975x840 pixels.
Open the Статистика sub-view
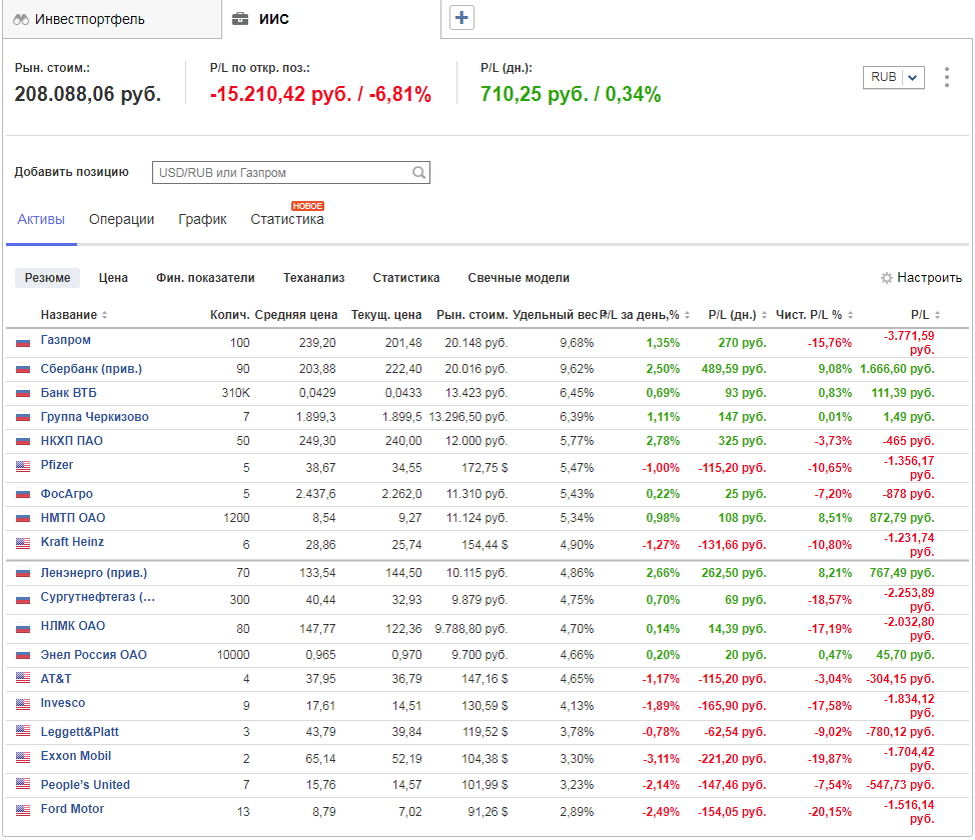(x=406, y=278)
